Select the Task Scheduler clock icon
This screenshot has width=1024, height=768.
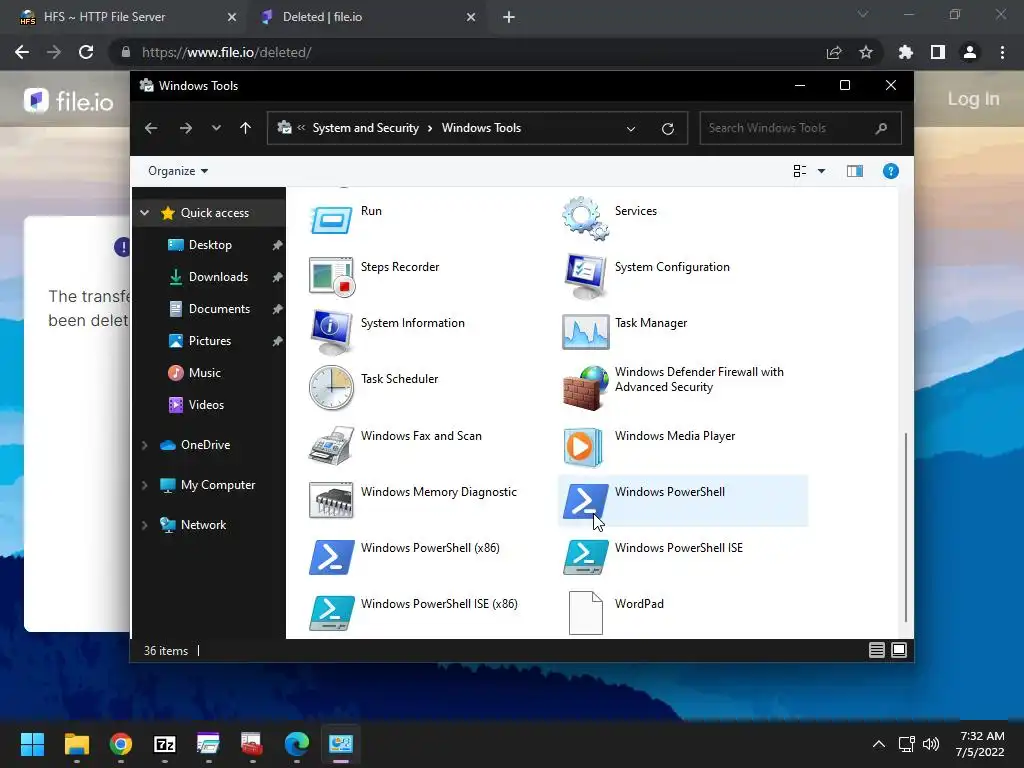point(331,388)
